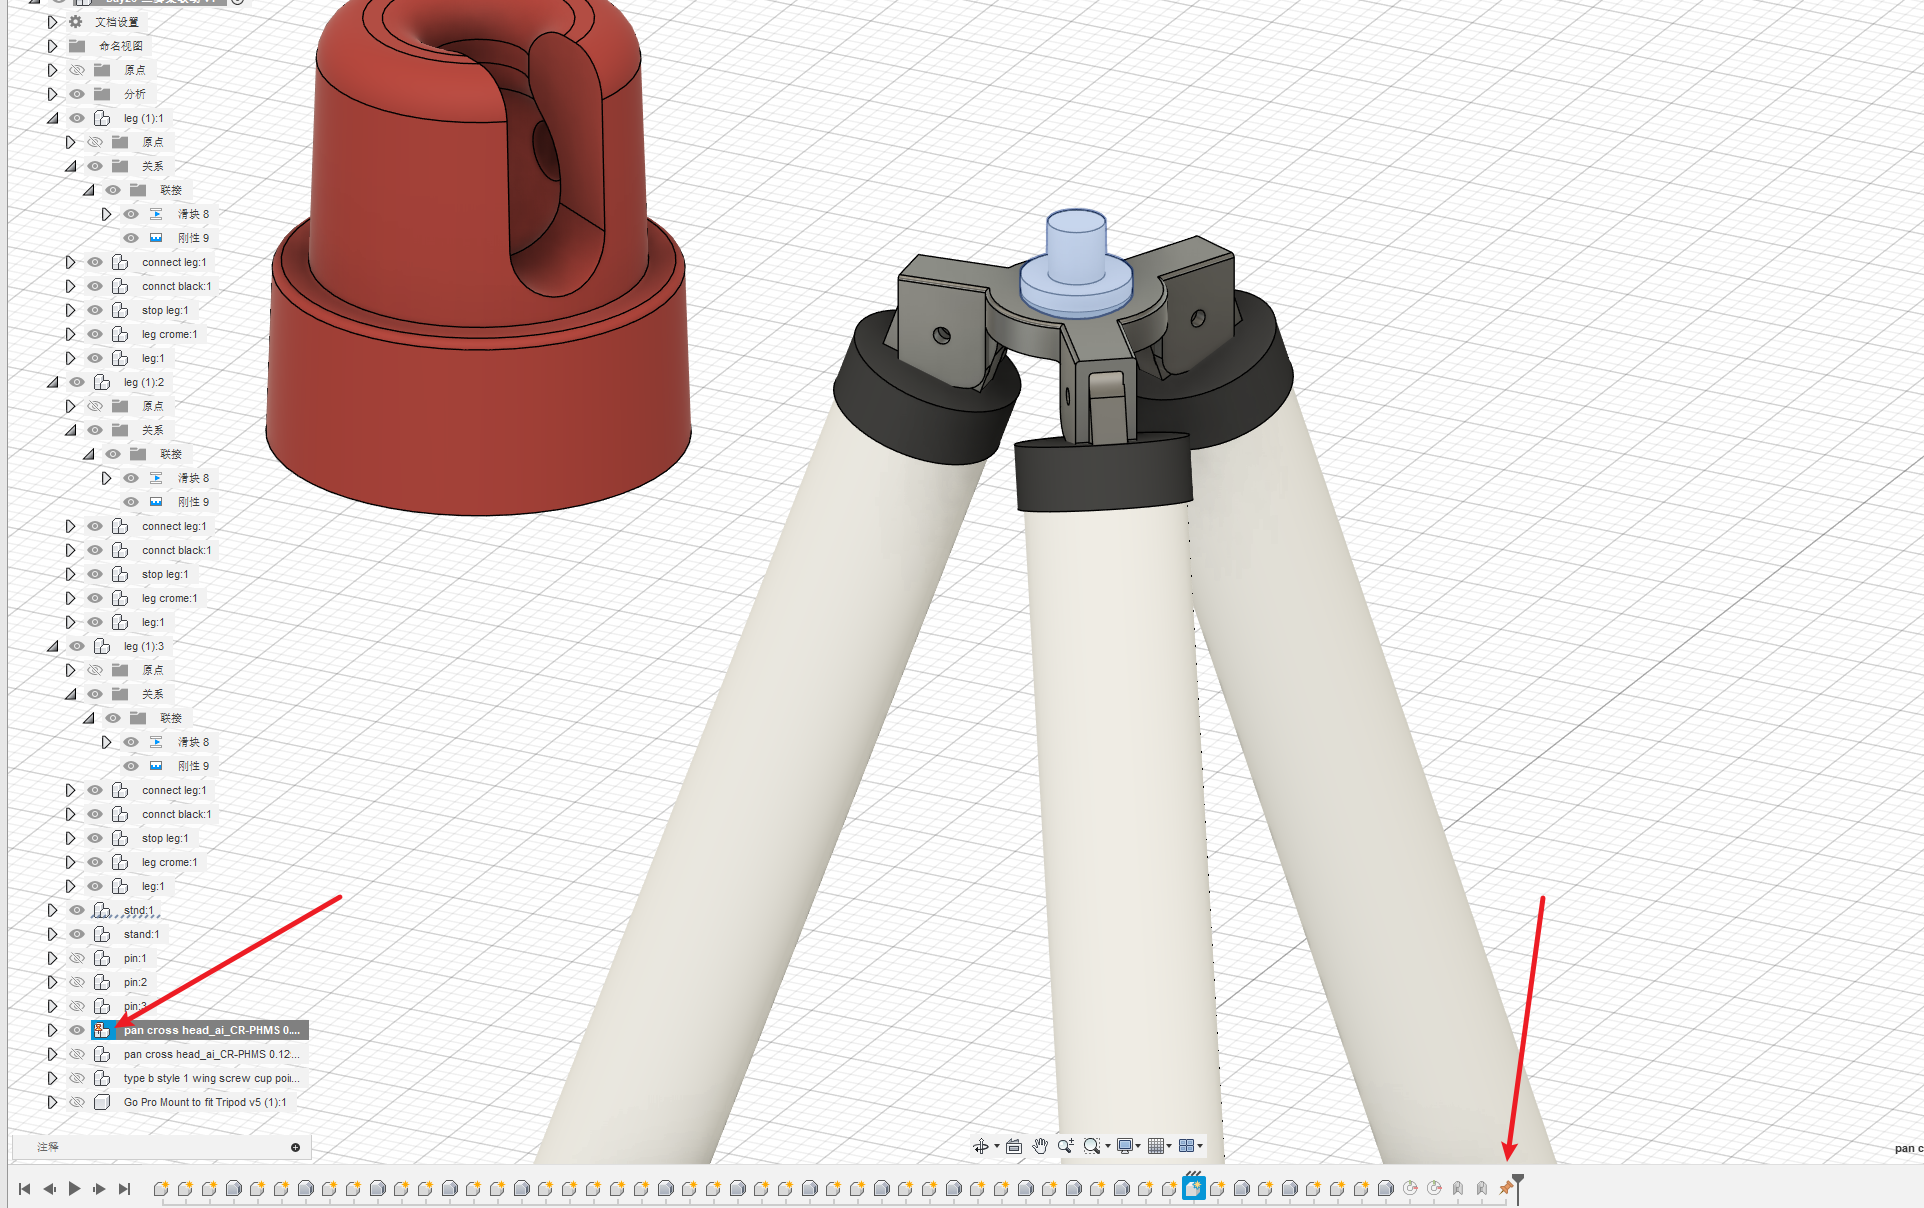Viewport: 1924px width, 1208px height.
Task: Toggle visibility of Go Pro Mount component
Action: point(77,1102)
